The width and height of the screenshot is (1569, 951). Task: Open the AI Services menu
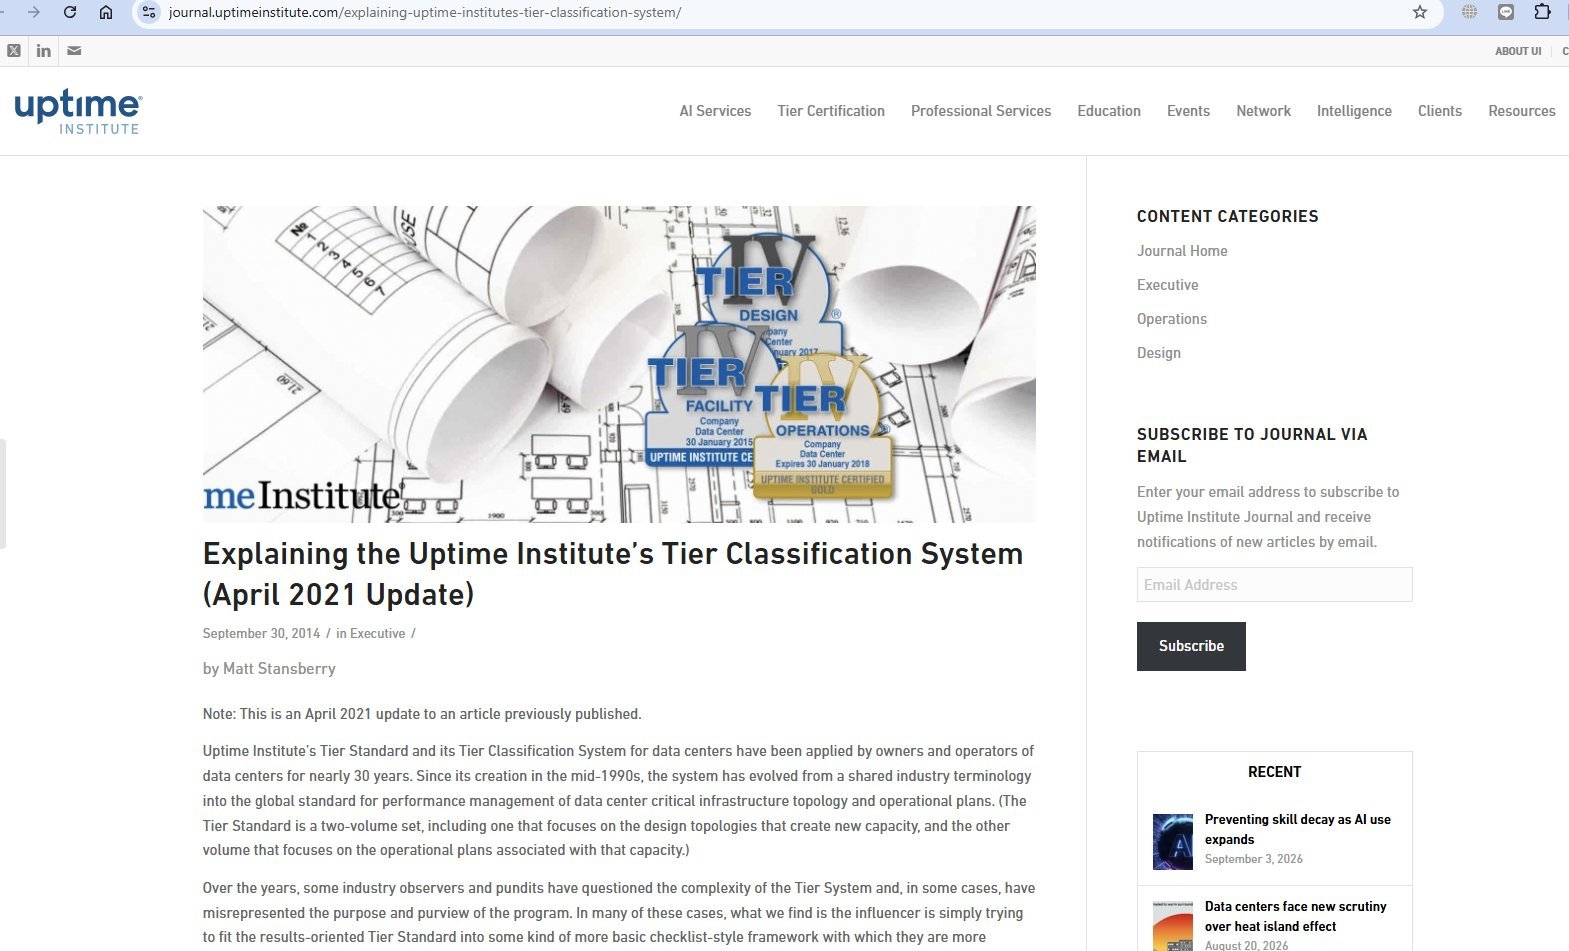click(715, 111)
